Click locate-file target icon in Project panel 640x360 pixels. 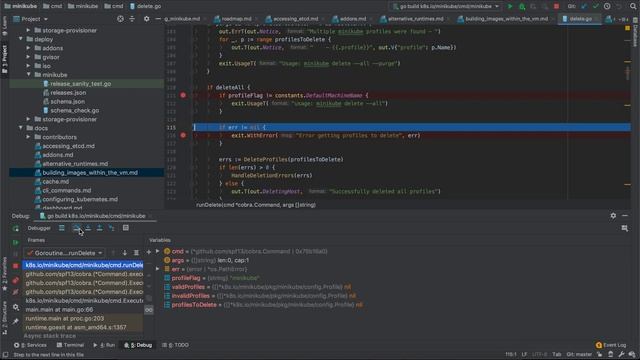[x=120, y=19]
